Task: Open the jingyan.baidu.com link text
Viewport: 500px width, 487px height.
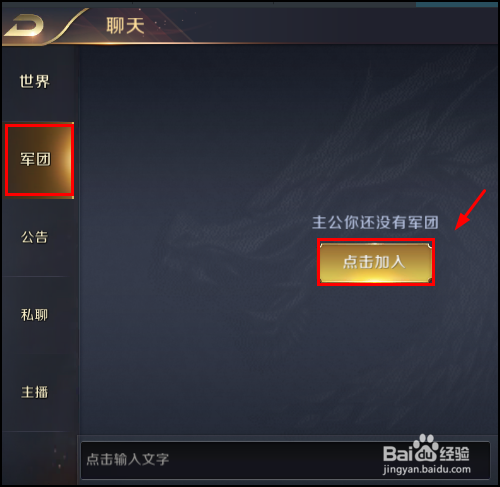Action: coord(427,469)
